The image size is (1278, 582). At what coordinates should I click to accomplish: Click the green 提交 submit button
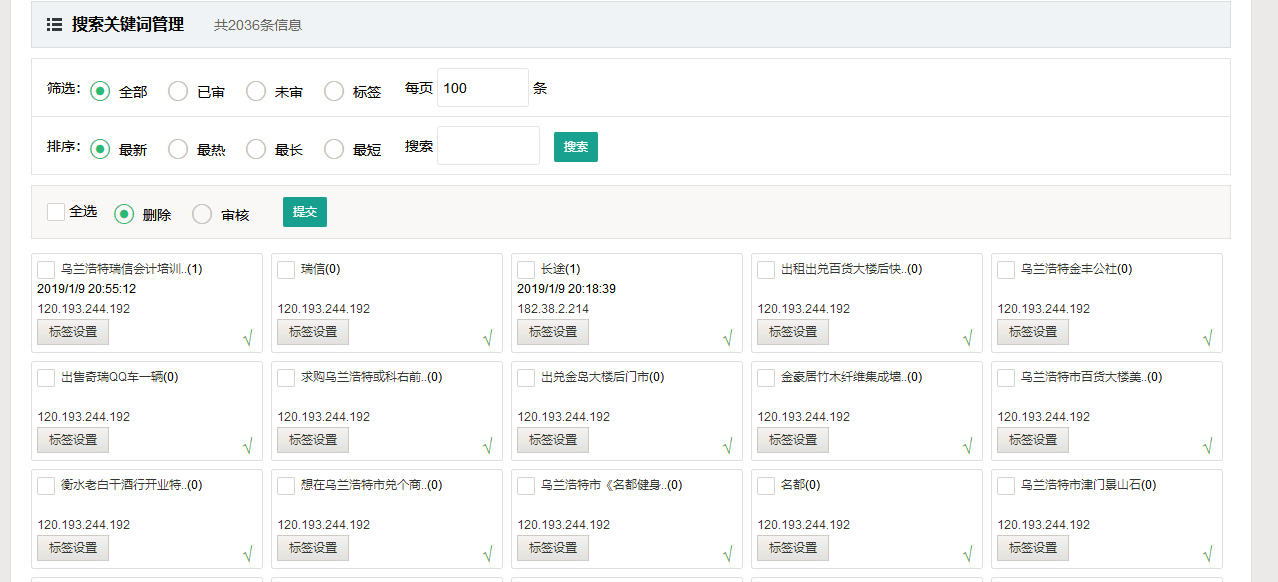305,212
